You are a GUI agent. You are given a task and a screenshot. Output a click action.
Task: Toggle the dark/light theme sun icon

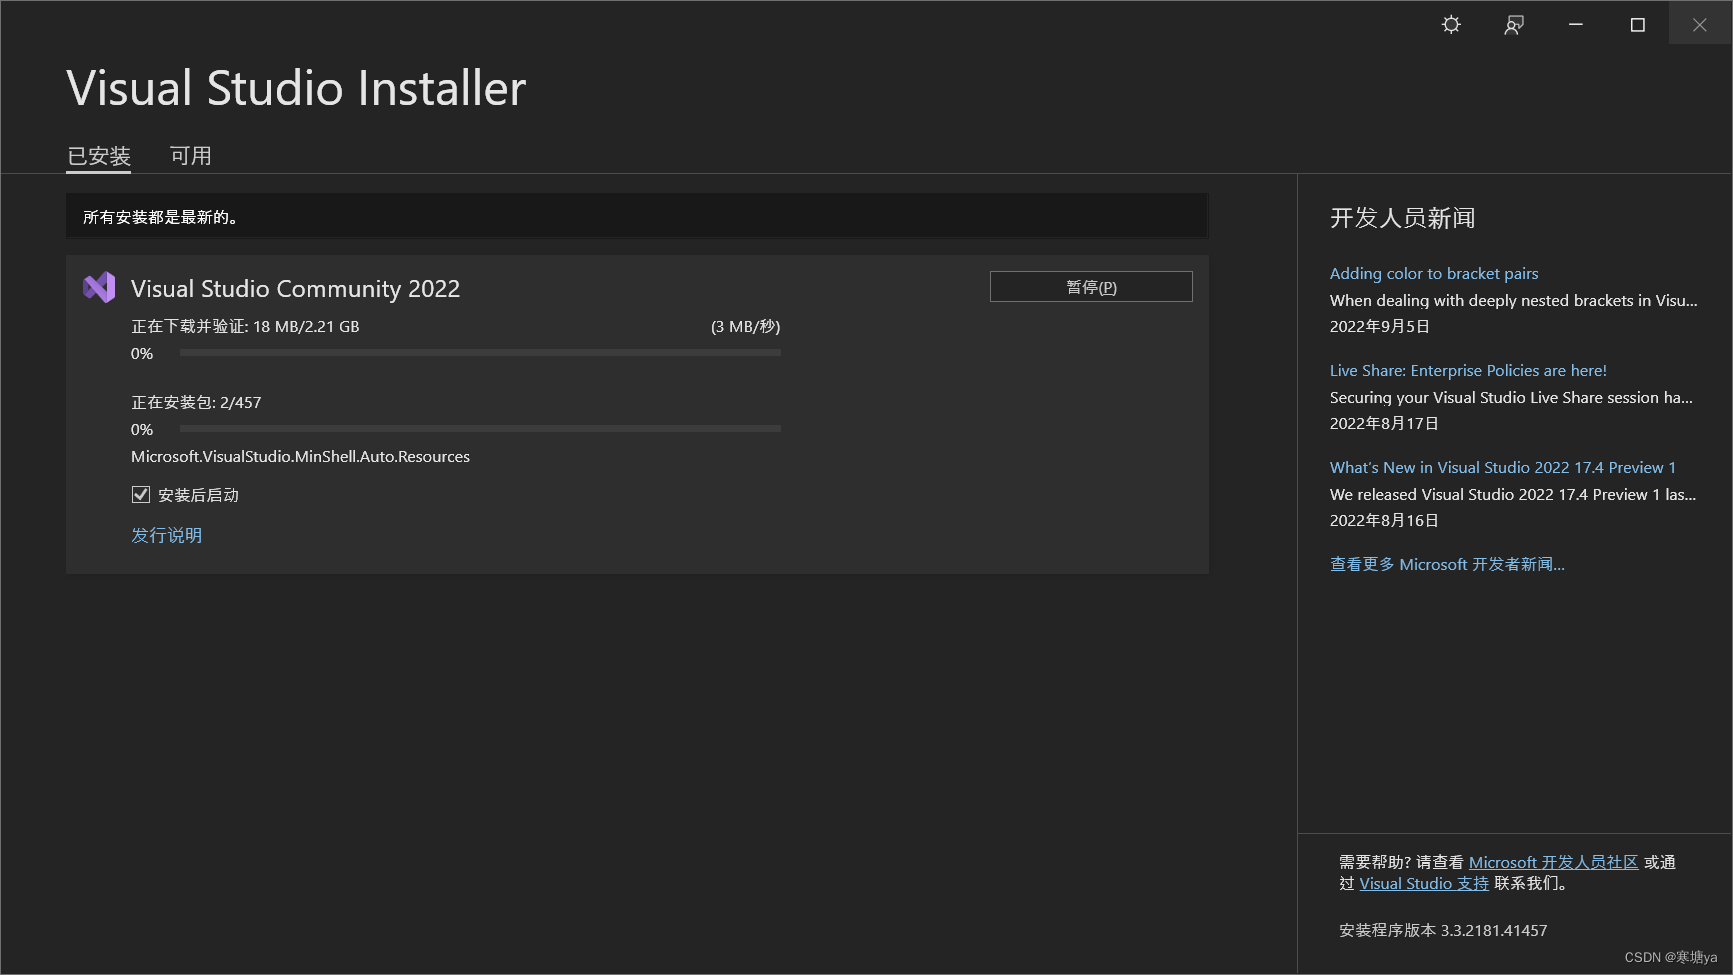point(1451,25)
